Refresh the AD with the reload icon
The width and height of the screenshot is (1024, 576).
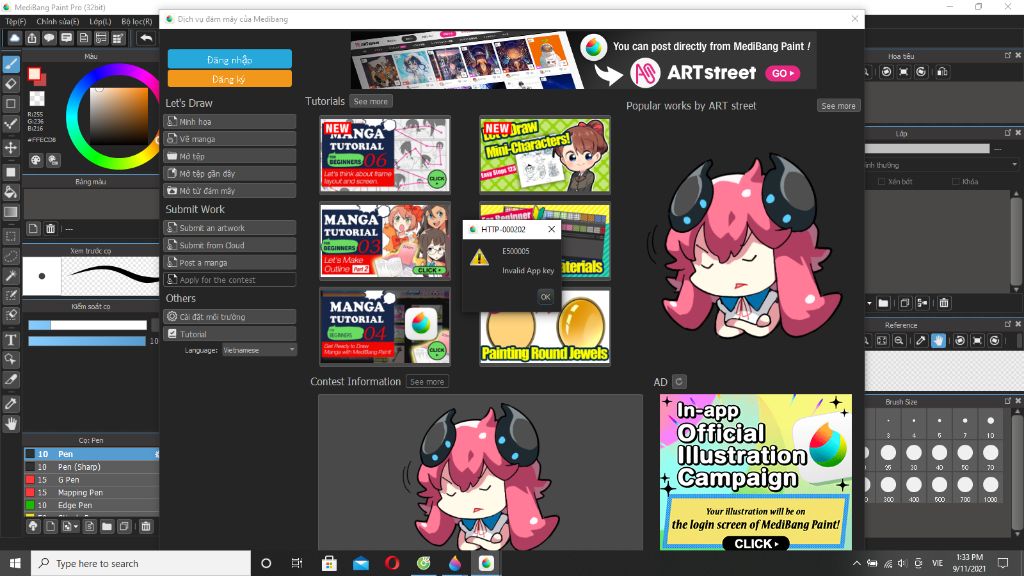679,381
